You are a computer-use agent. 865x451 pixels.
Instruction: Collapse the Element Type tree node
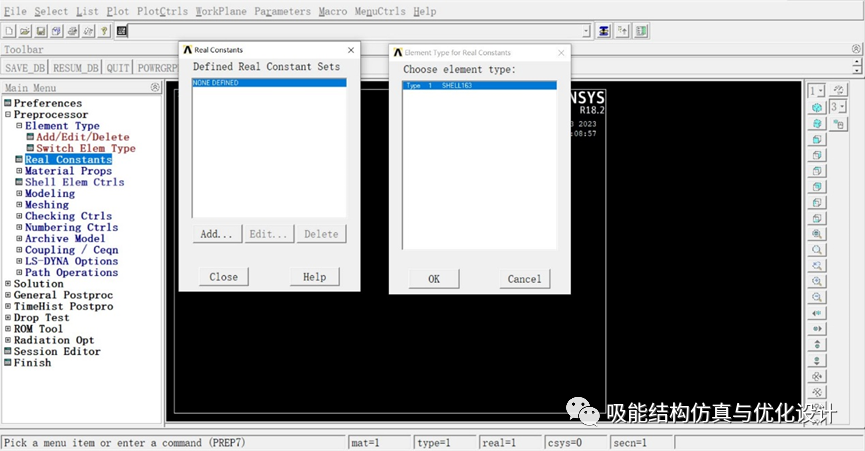(x=19, y=126)
